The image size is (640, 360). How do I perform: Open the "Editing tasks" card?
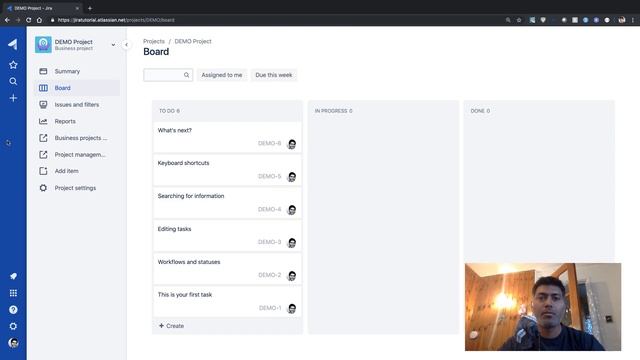[227, 236]
